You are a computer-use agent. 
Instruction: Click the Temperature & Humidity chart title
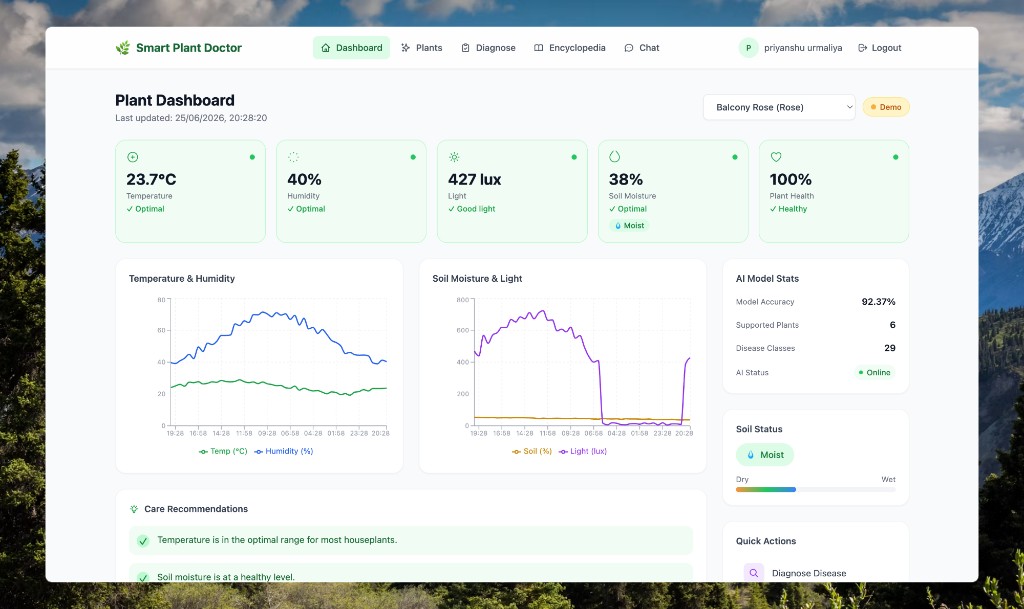(182, 279)
